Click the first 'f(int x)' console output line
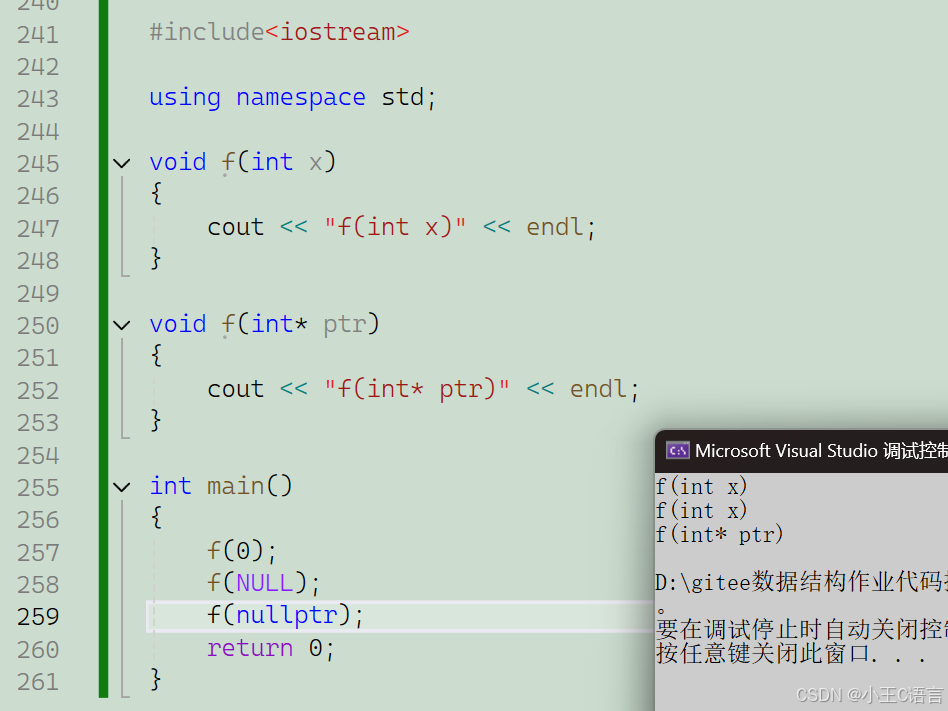Image resolution: width=948 pixels, height=711 pixels. (x=701, y=487)
